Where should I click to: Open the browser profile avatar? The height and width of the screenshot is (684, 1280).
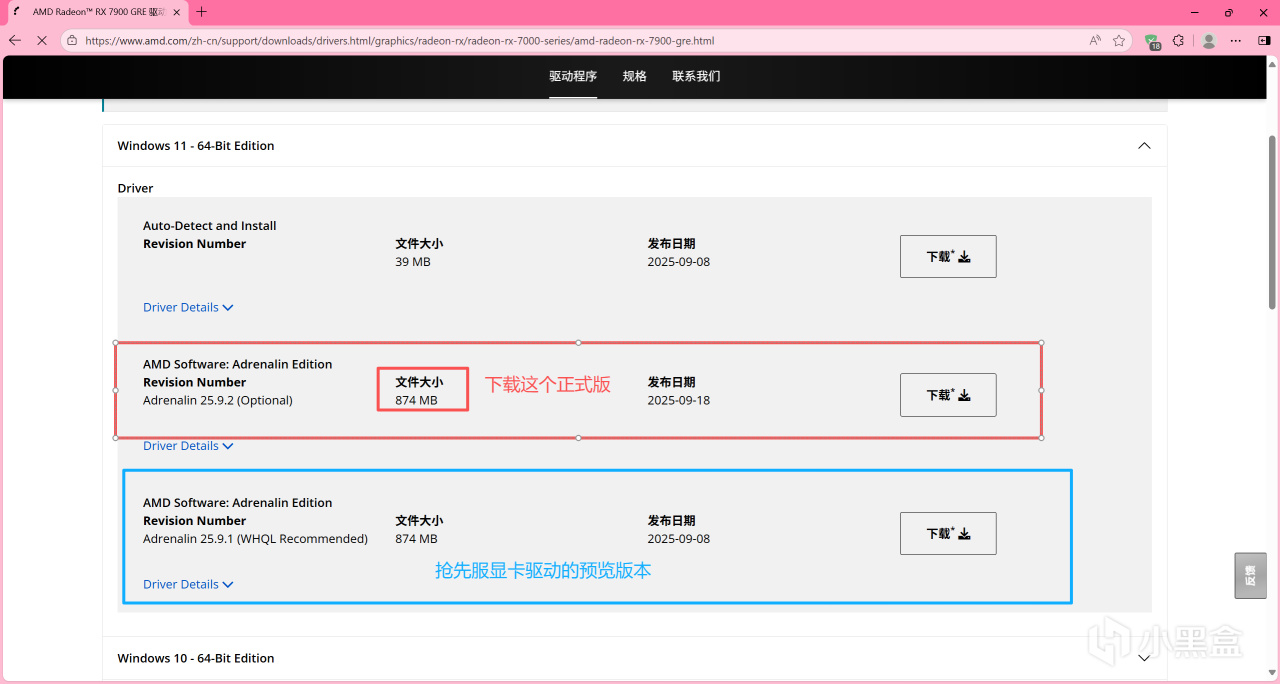click(x=1209, y=41)
